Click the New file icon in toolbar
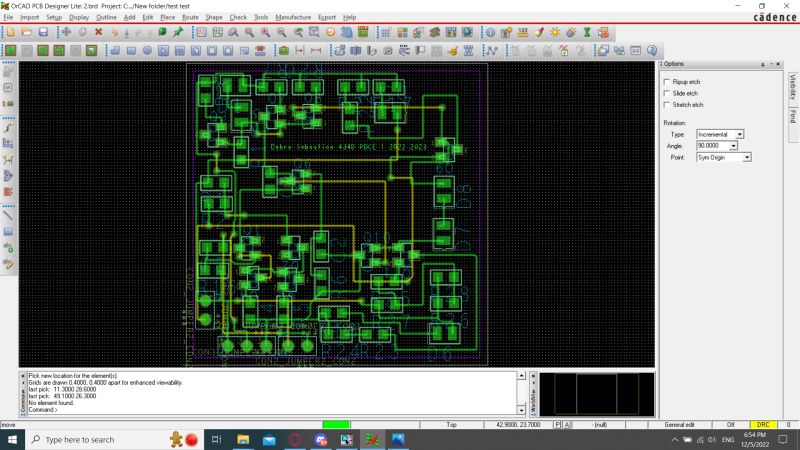Viewport: 800px width, 450px height. click(x=10, y=33)
